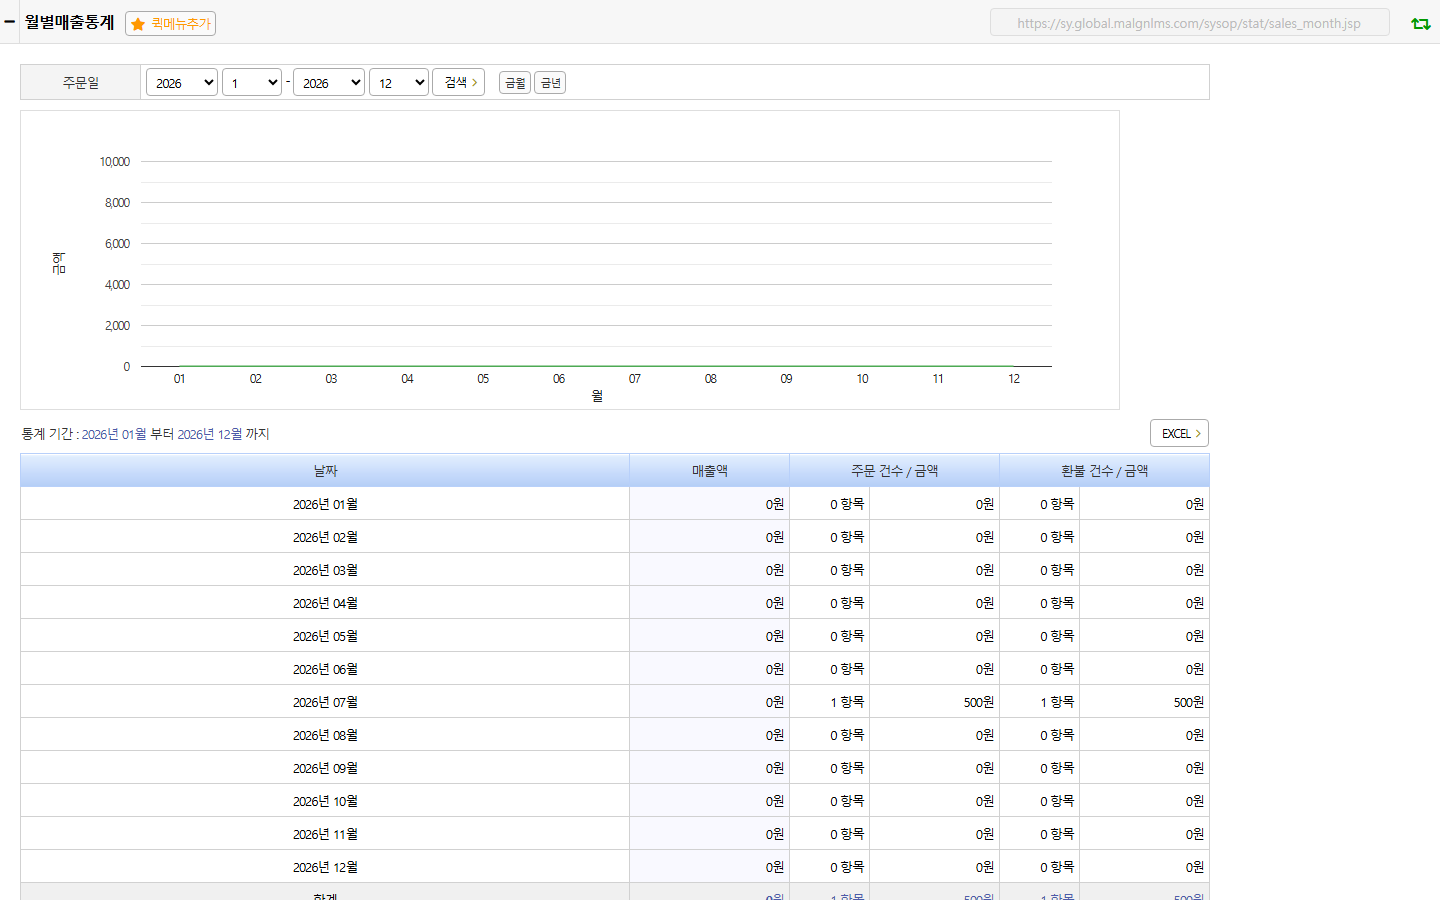Click the 주문 건수 / 금액 column header
This screenshot has width=1440, height=900.
point(895,470)
